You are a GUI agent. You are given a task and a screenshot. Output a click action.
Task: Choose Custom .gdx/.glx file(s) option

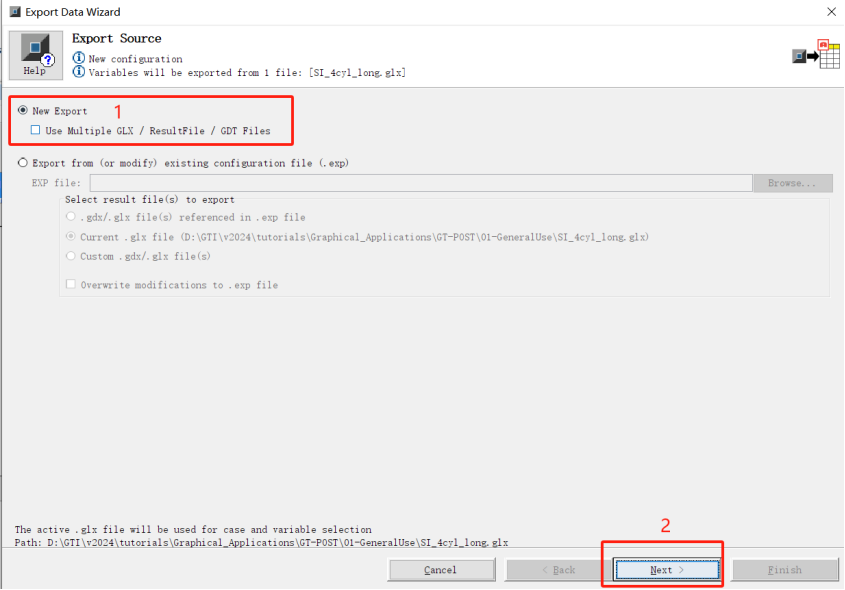point(71,256)
